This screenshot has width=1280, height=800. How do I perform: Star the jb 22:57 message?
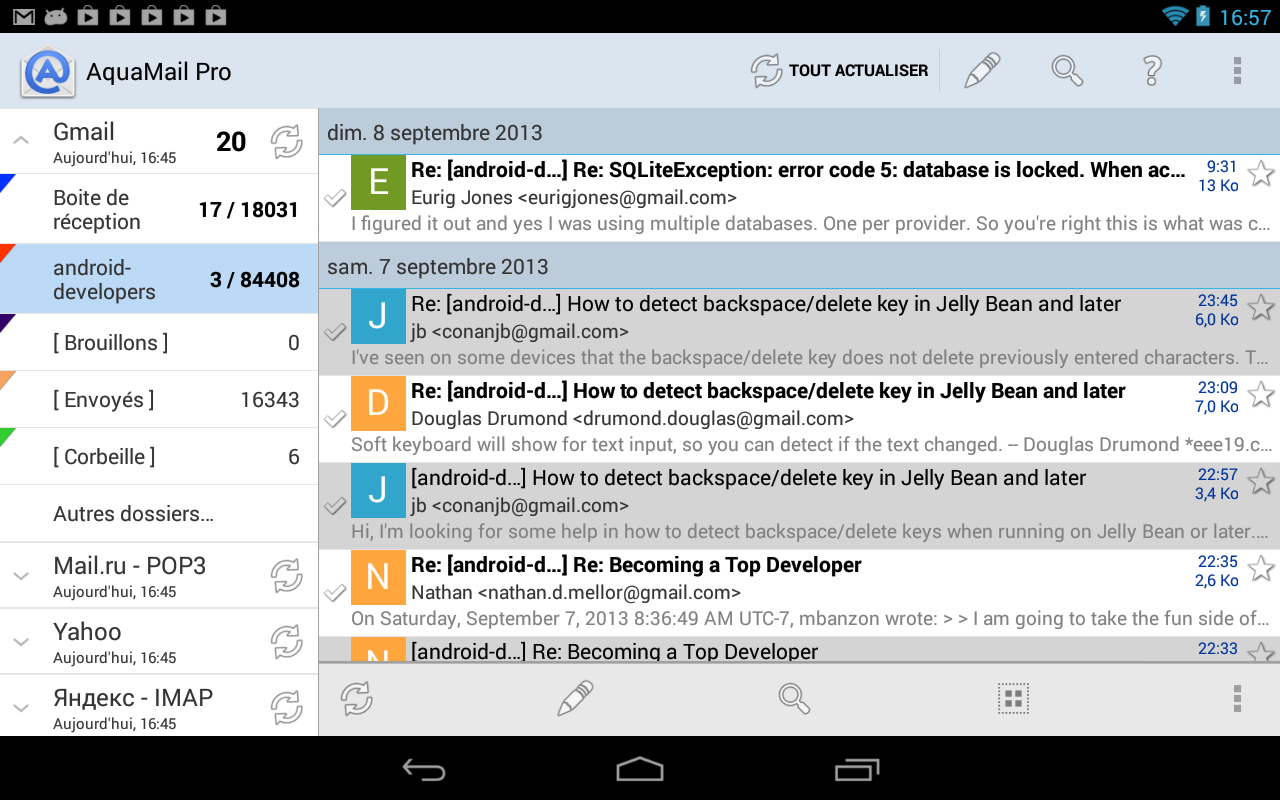1261,482
